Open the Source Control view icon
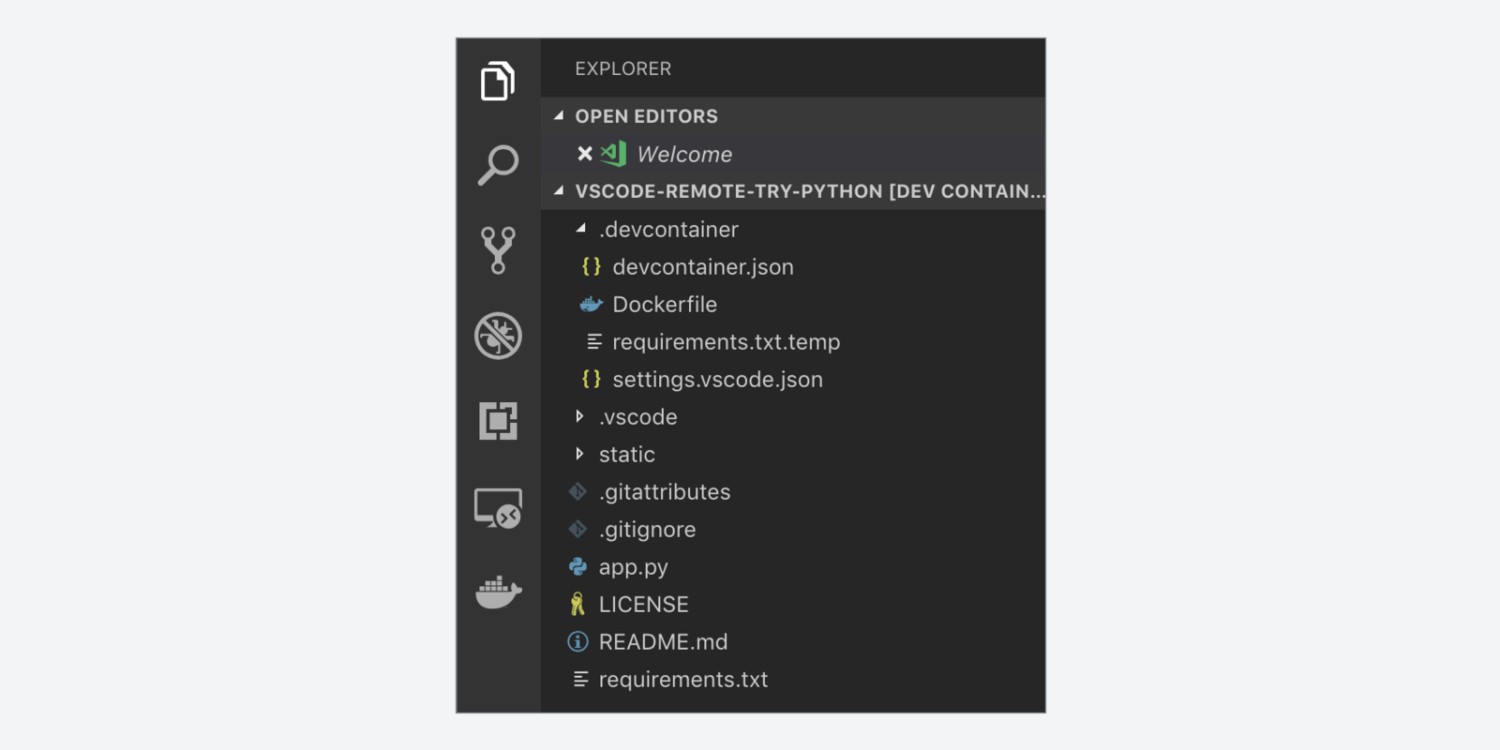The image size is (1500, 750). [498, 250]
